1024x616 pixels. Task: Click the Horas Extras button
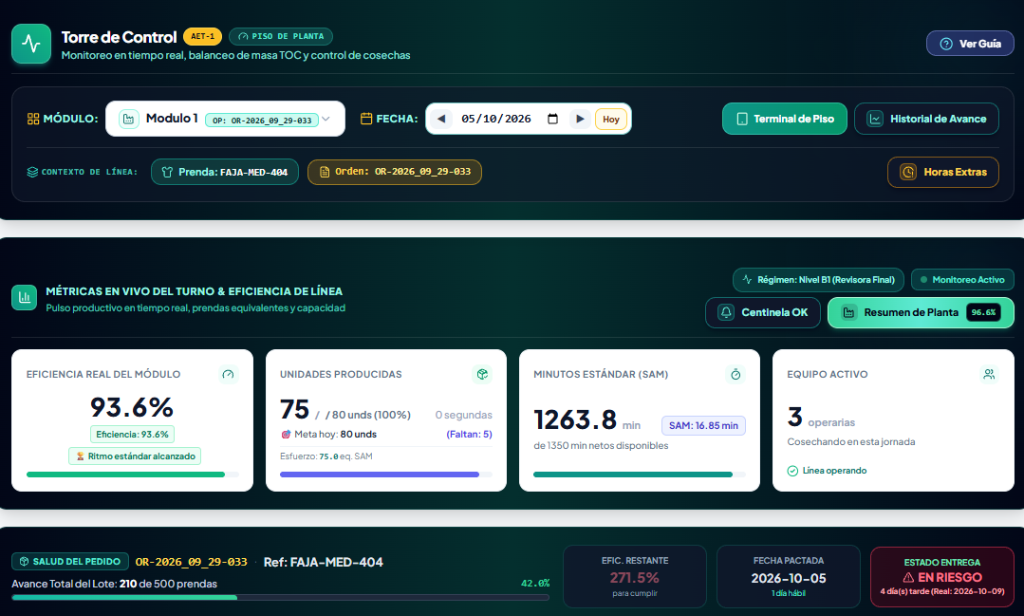coord(943,172)
